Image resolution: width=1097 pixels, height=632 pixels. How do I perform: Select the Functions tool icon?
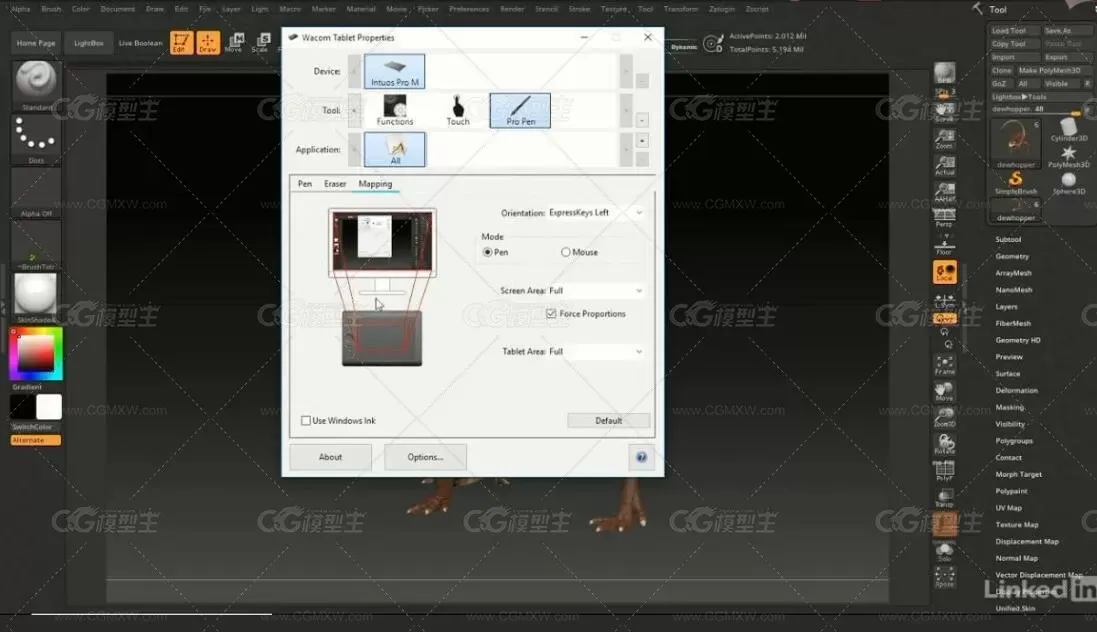[395, 111]
